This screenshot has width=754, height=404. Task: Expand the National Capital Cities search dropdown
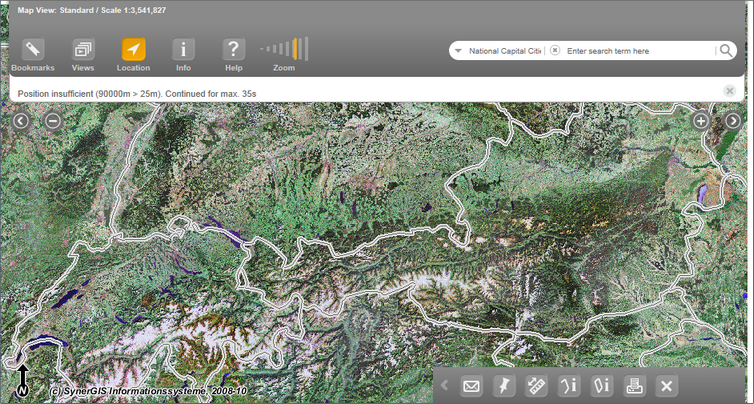click(x=457, y=50)
